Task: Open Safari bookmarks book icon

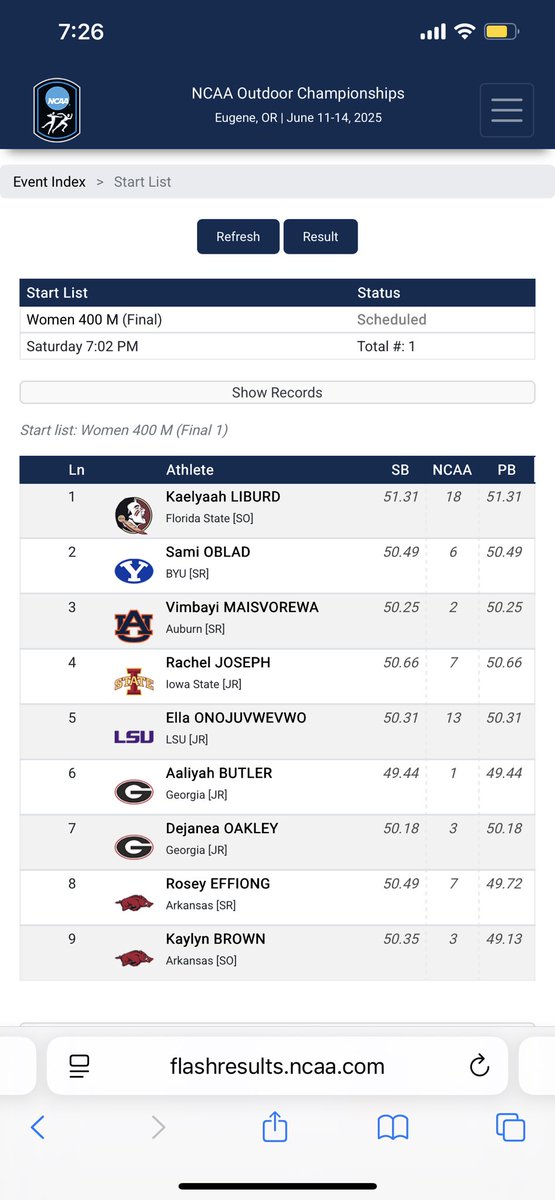Action: (393, 1128)
